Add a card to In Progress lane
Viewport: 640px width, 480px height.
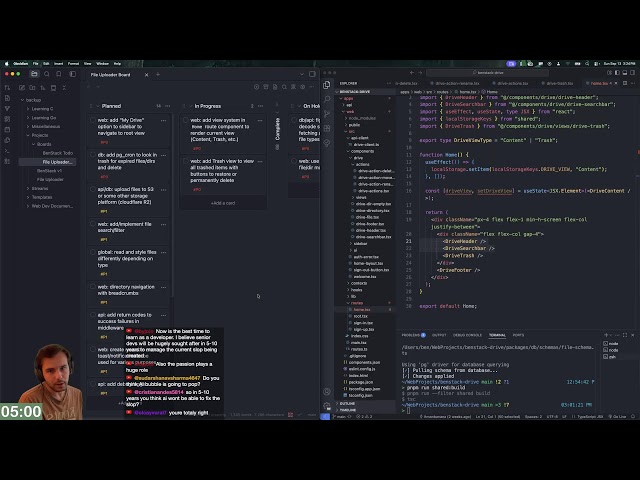pyautogui.click(x=223, y=203)
